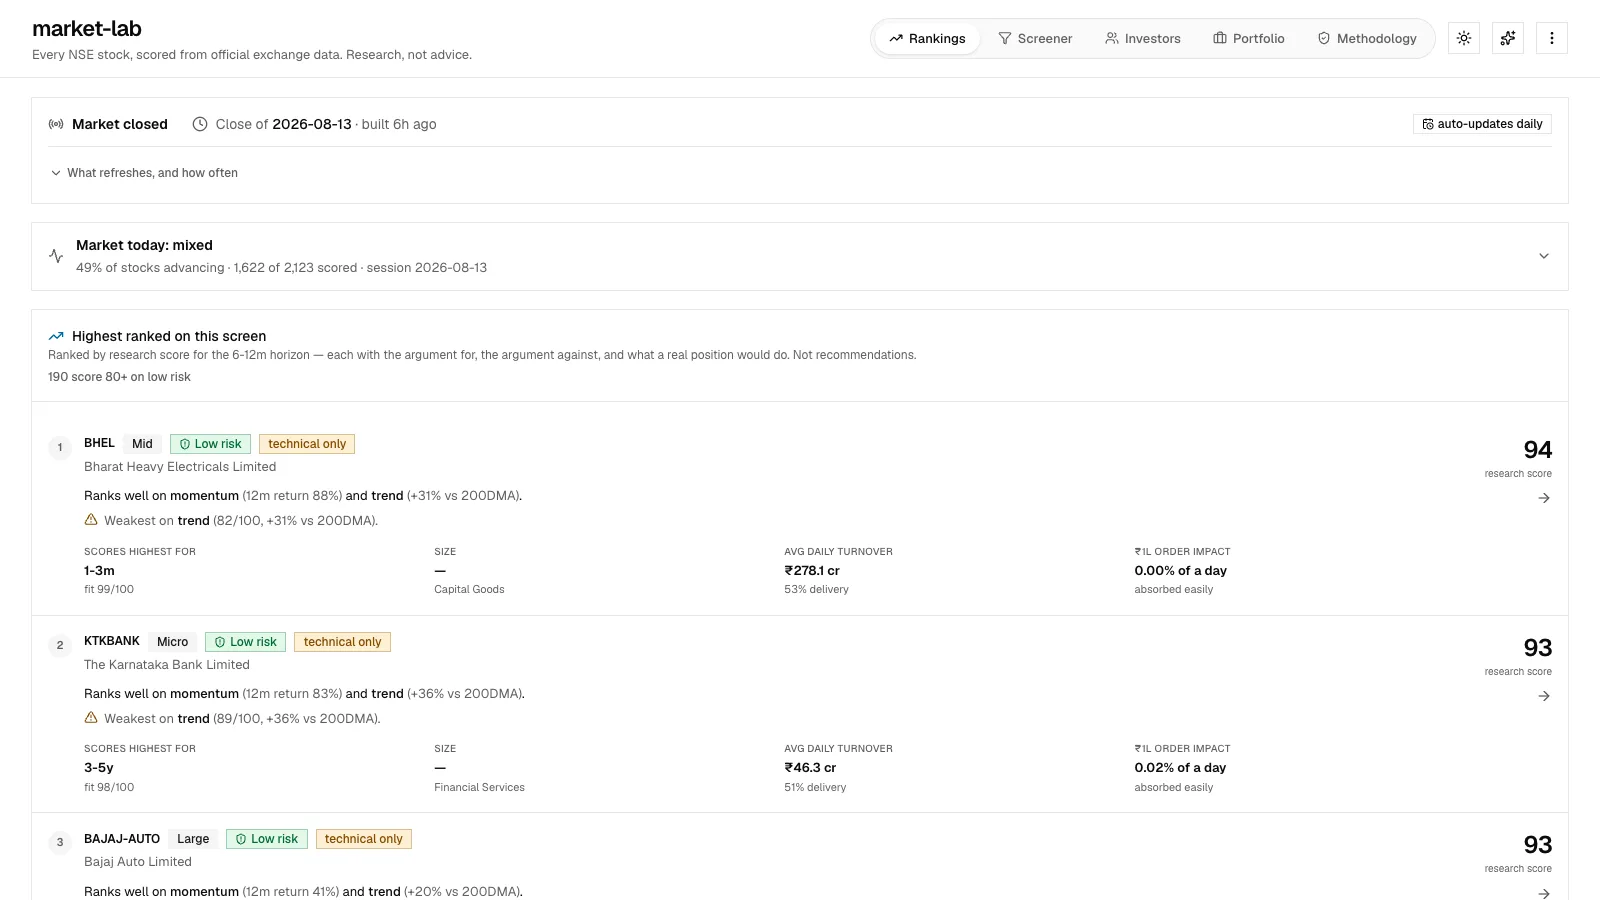
Task: Click BHEL's '0.00% of a day' impact
Action: pyautogui.click(x=1180, y=571)
